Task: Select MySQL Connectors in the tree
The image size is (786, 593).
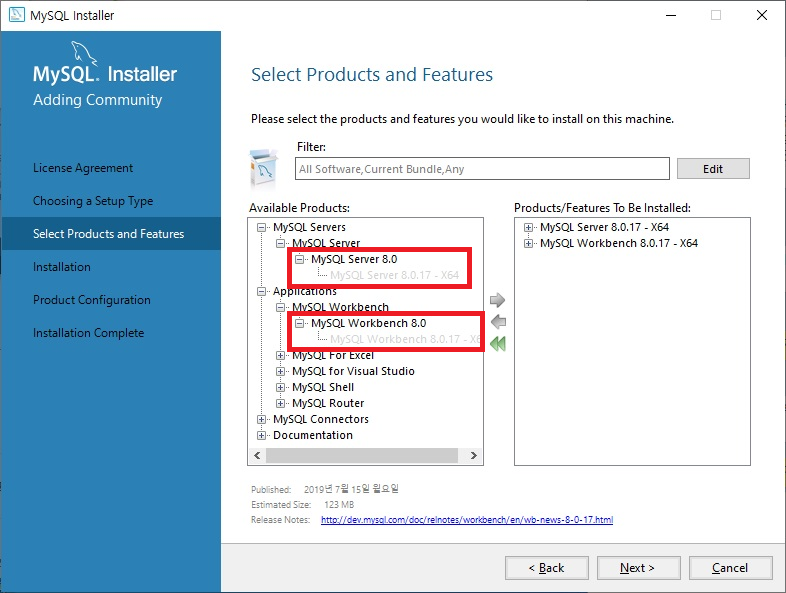Action: pos(321,419)
